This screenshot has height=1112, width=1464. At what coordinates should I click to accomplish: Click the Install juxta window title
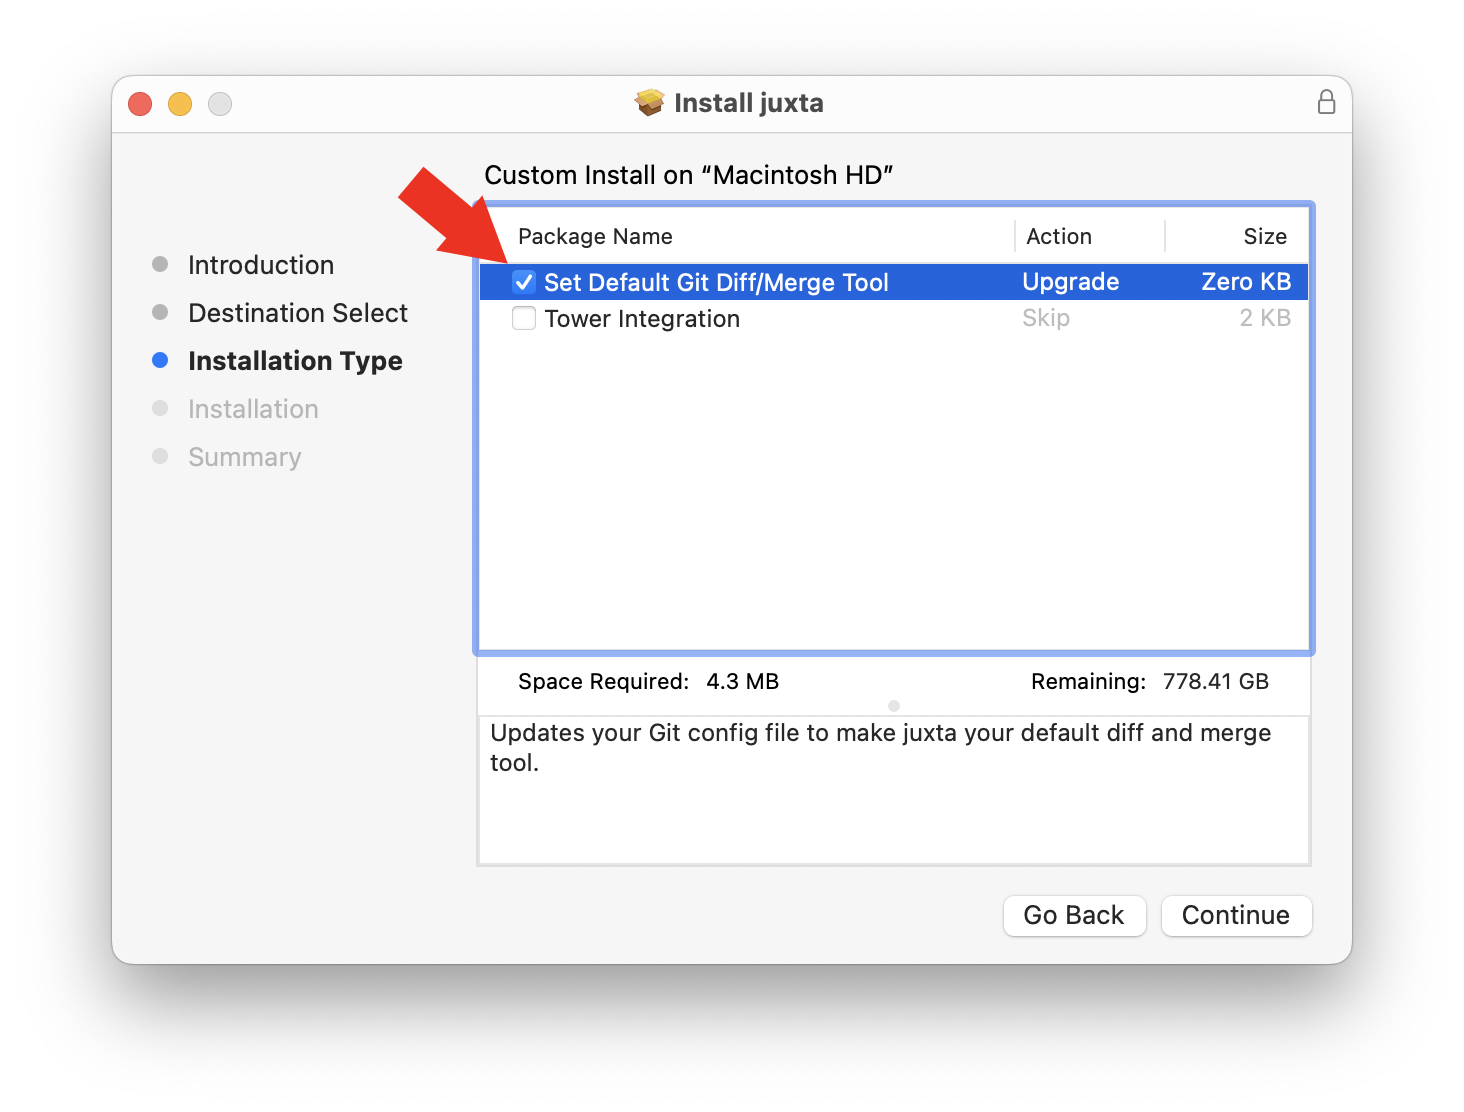click(x=749, y=103)
